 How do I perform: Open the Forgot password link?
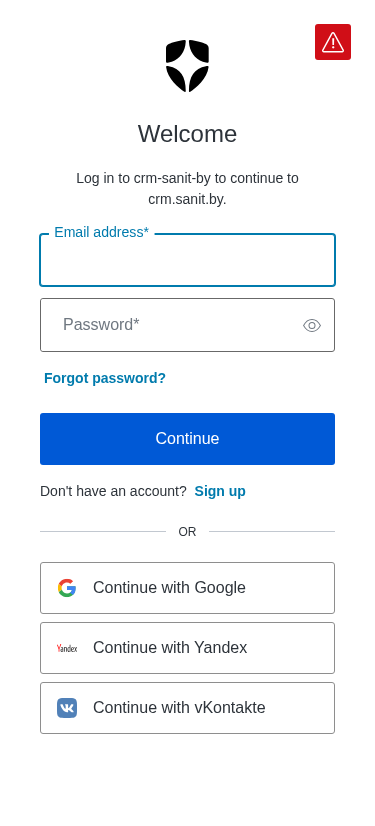(x=105, y=378)
